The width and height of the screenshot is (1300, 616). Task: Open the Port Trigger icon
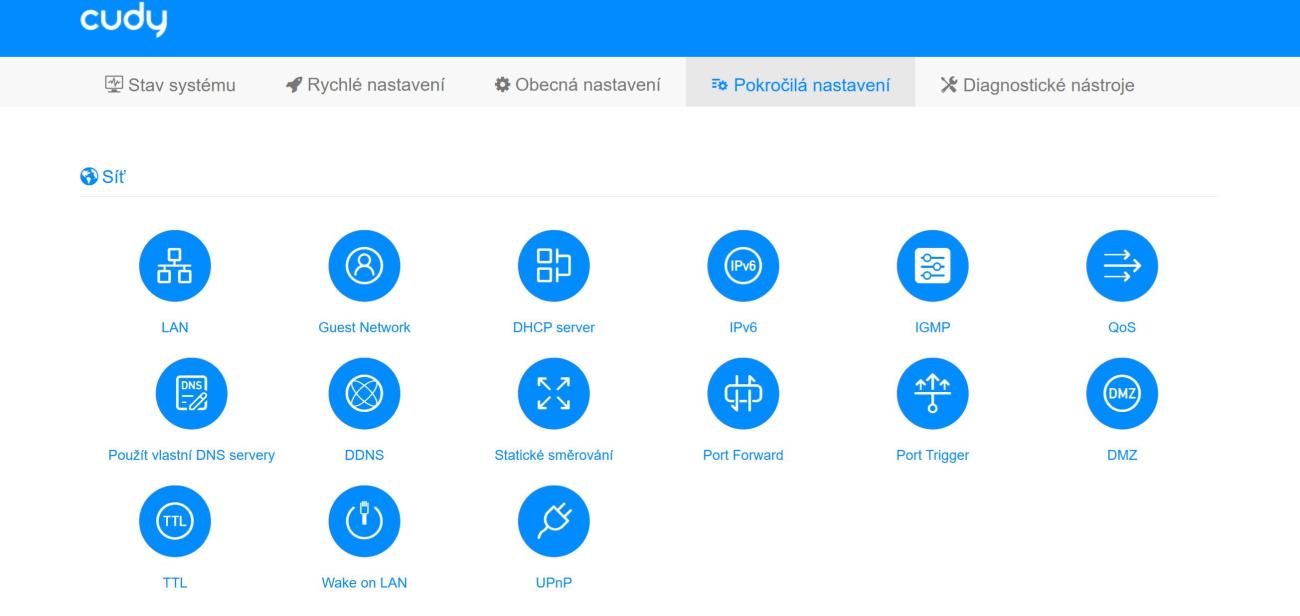933,393
